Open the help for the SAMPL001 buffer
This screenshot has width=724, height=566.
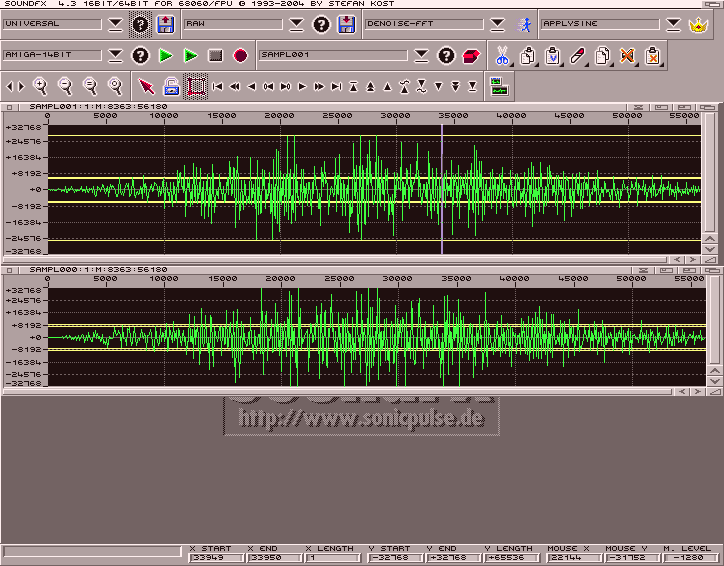[x=446, y=55]
